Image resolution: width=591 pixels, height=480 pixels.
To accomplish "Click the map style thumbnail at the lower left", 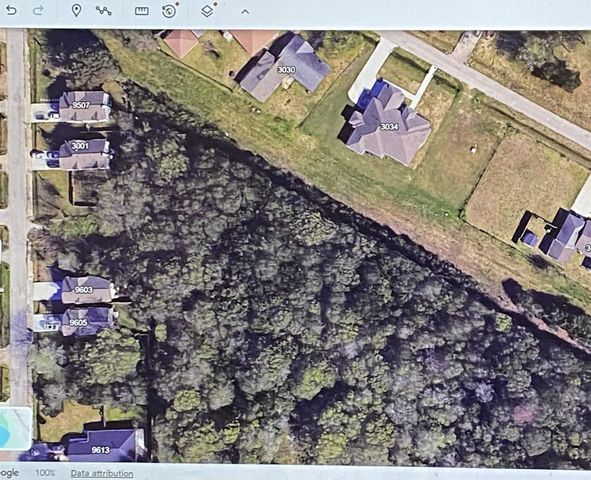I will coord(15,429).
